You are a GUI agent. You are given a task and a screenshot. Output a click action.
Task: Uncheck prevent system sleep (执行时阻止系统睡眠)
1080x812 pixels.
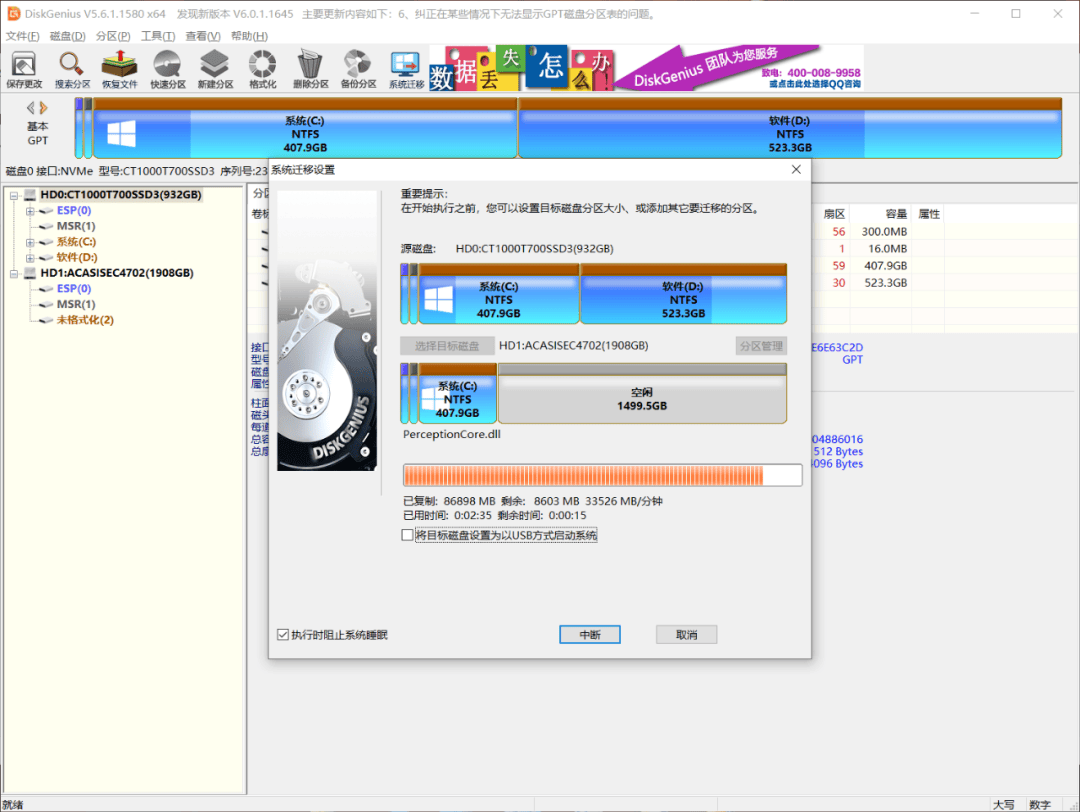(x=282, y=635)
